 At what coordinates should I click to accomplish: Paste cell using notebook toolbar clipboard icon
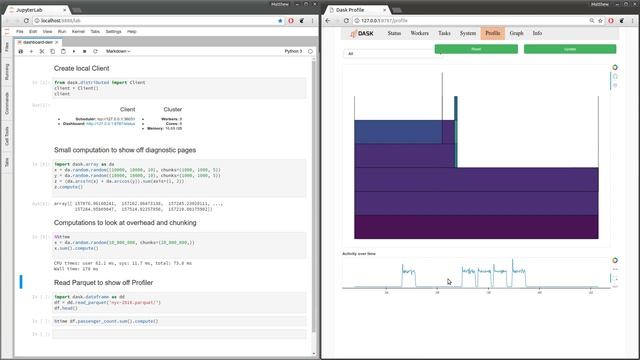point(63,51)
